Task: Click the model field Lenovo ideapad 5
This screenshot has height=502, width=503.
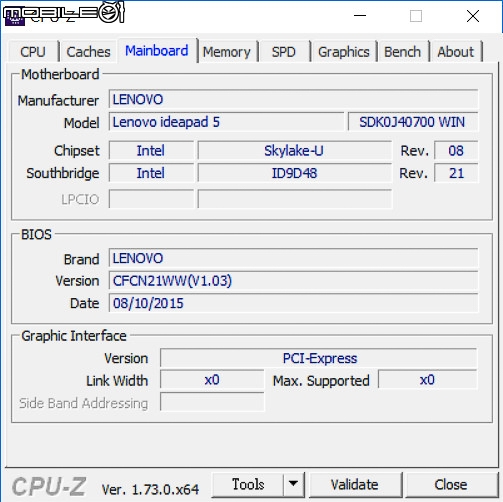Action: coord(226,122)
